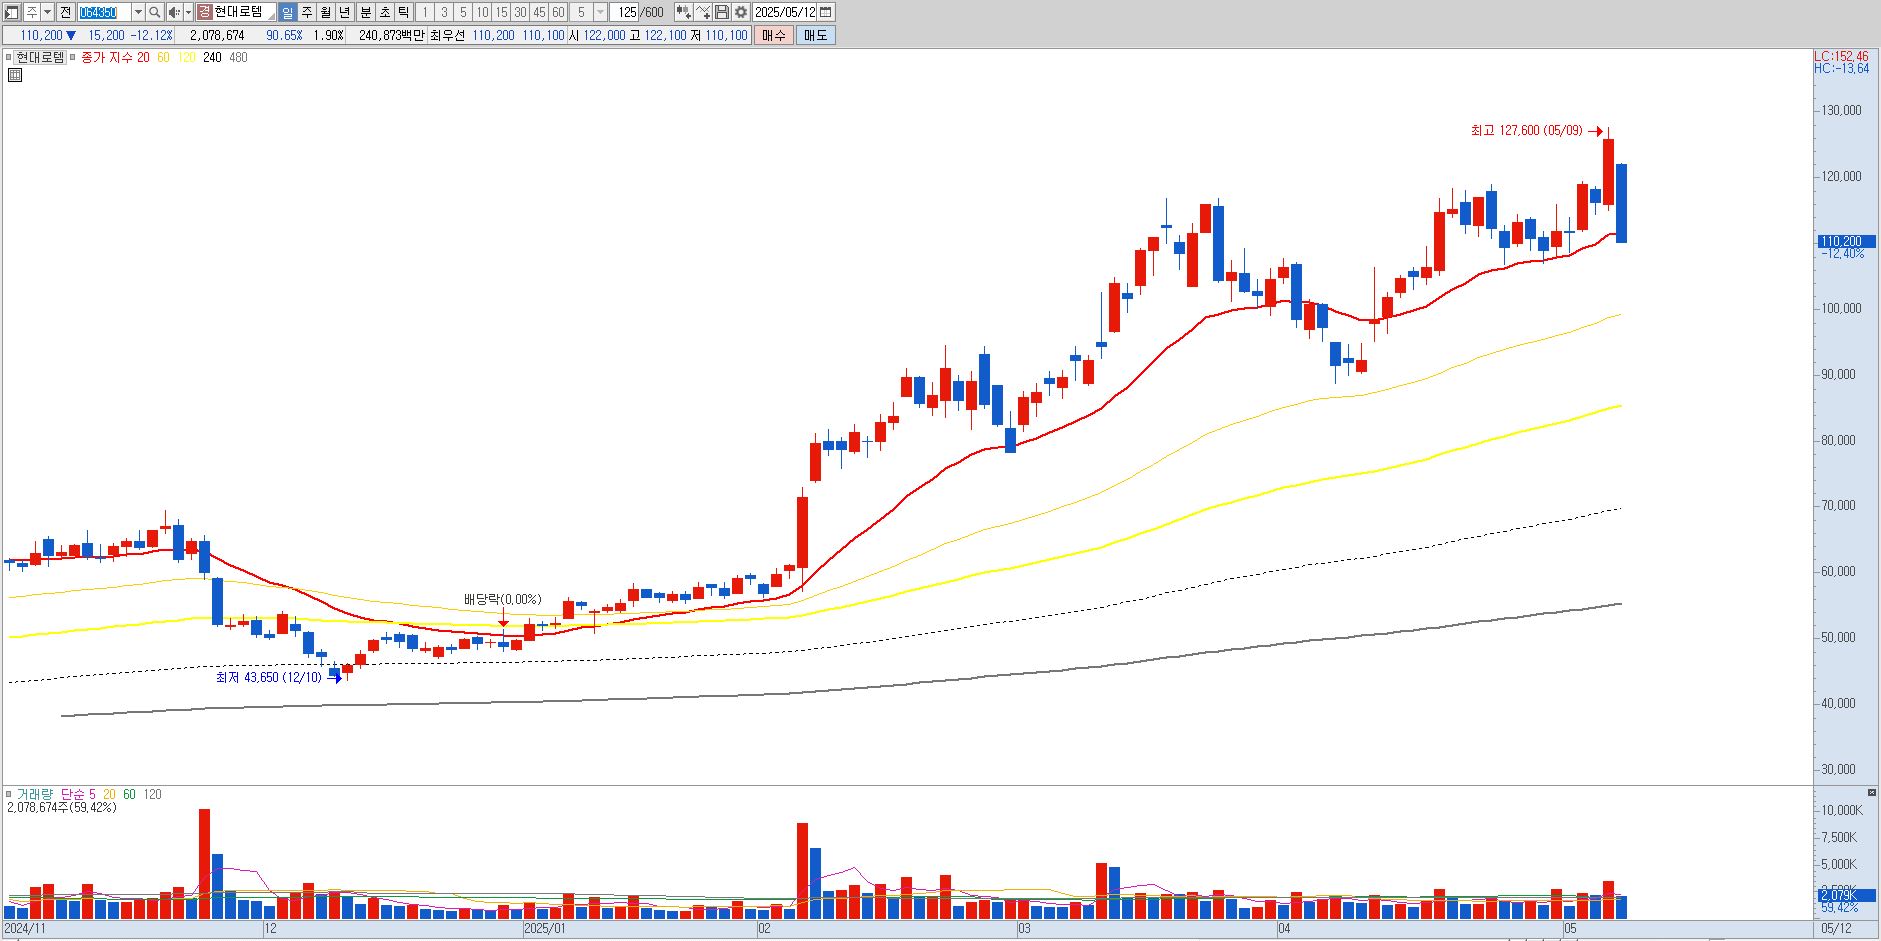
Task: Click the 현대로템 stock name field
Action: [243, 12]
